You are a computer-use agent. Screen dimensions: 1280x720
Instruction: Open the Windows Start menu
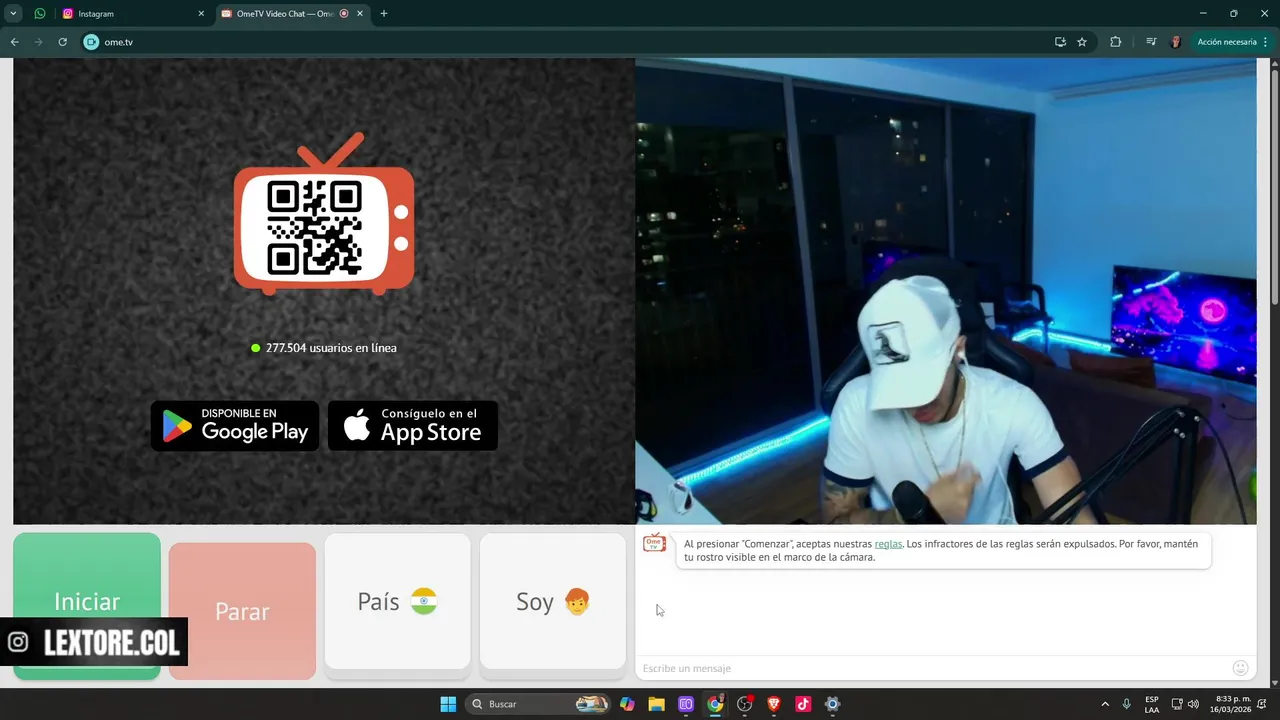448,704
